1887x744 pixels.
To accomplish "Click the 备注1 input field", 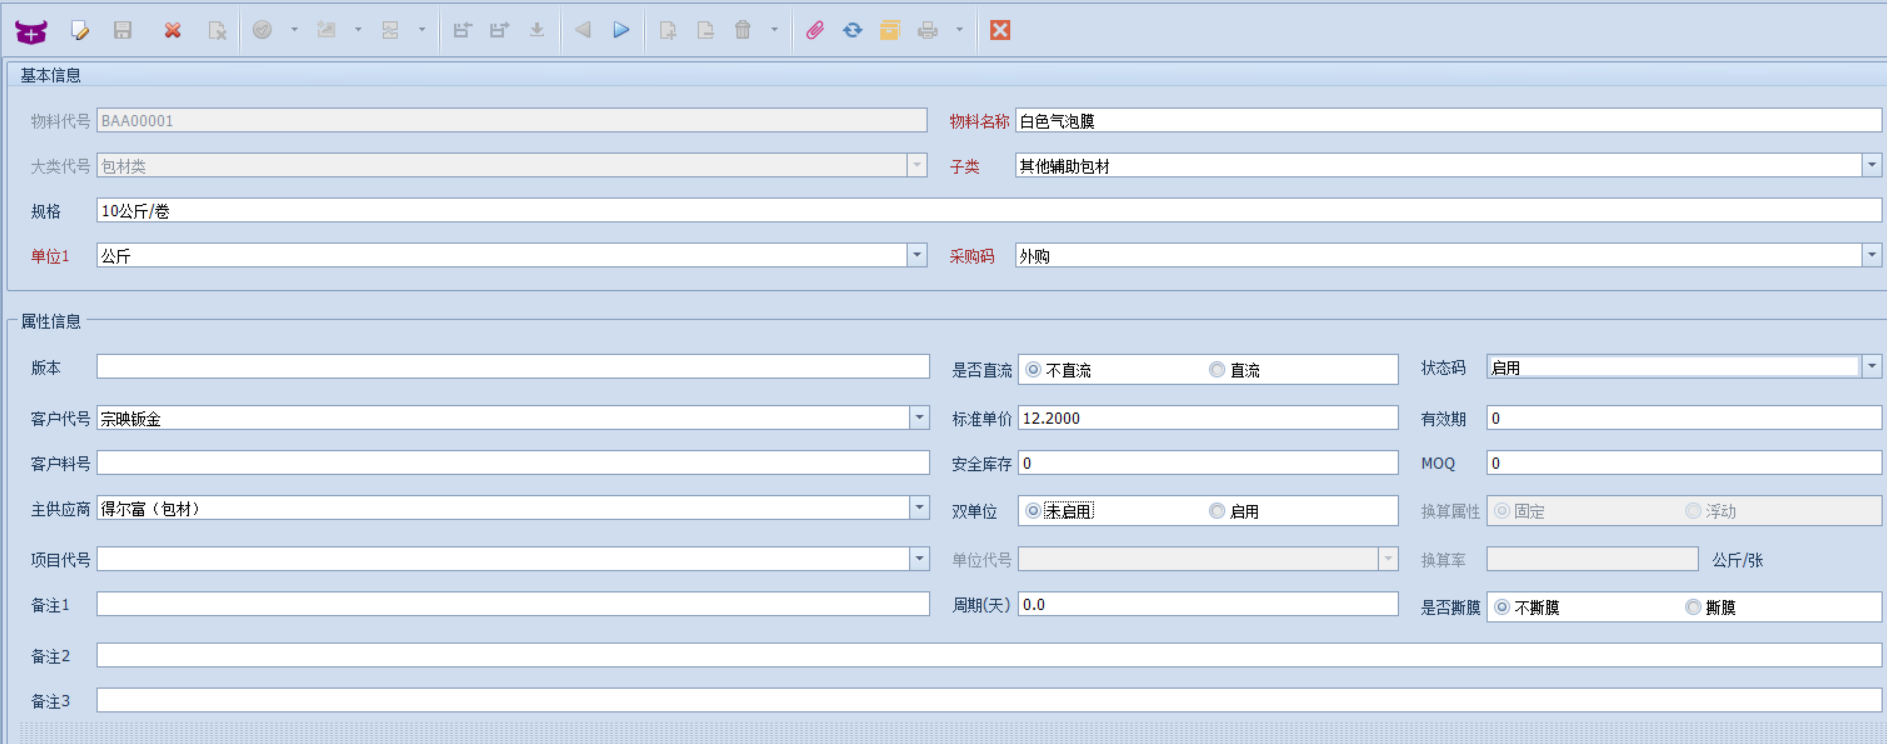I will pyautogui.click(x=513, y=604).
